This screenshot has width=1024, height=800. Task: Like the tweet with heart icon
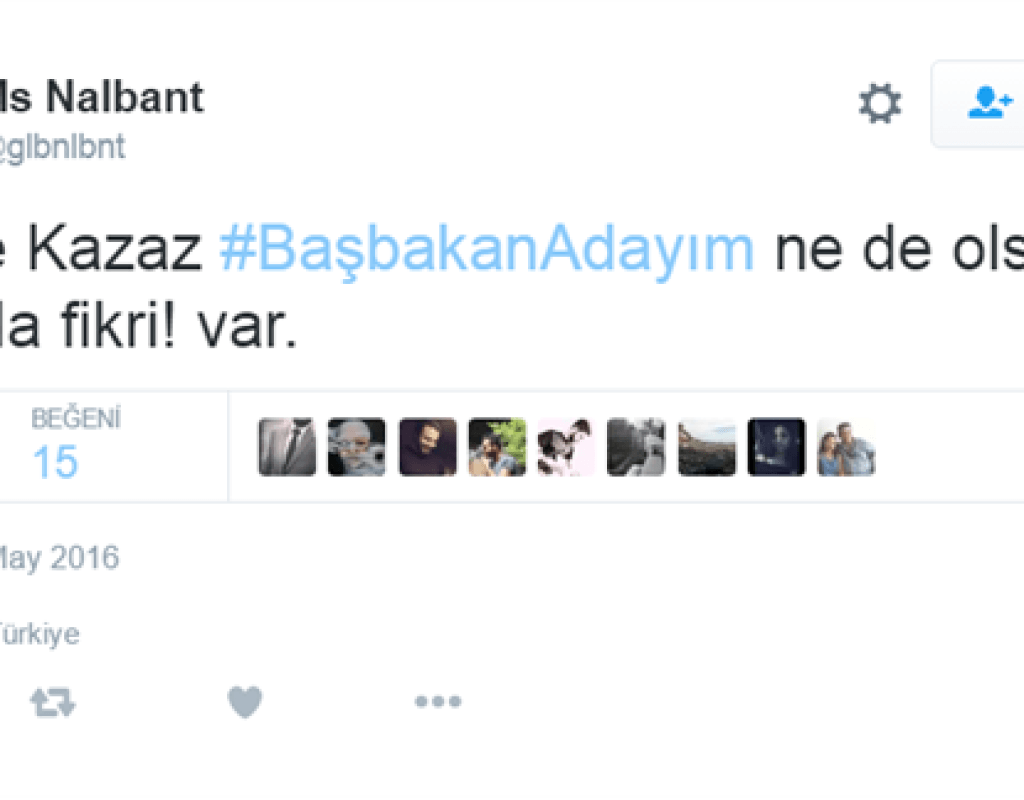click(x=245, y=702)
